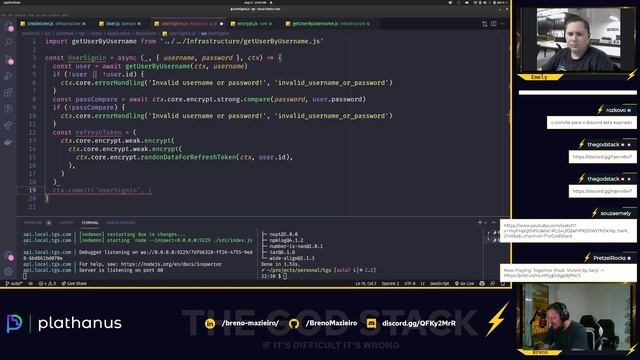Click line number 21 in the gutter
The height and width of the screenshot is (360, 640).
pyautogui.click(x=32, y=207)
